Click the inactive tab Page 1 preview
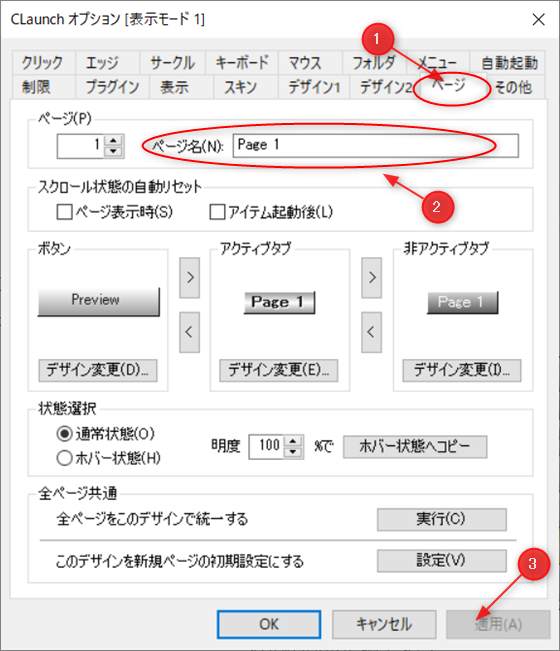This screenshot has height=651, width=560. pos(463,302)
